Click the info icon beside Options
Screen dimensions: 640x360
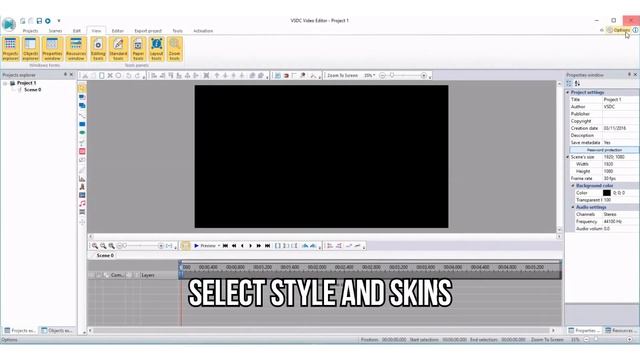[636, 30]
